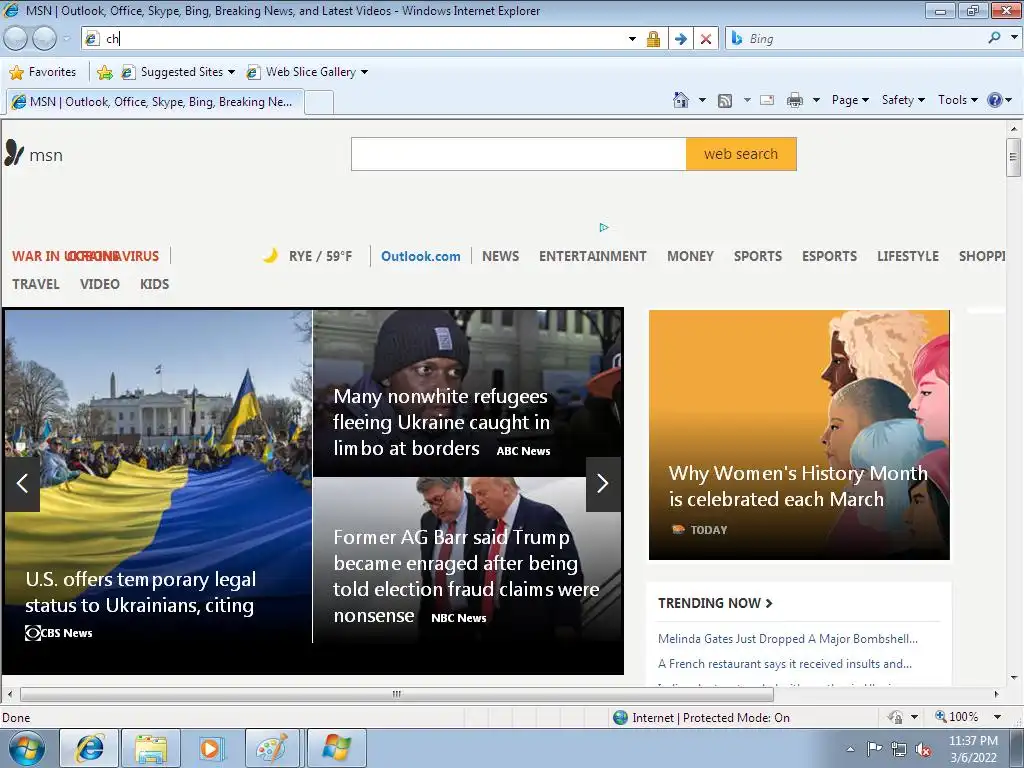
Task: Expand the address bar autocomplete dropdown
Action: (632, 39)
